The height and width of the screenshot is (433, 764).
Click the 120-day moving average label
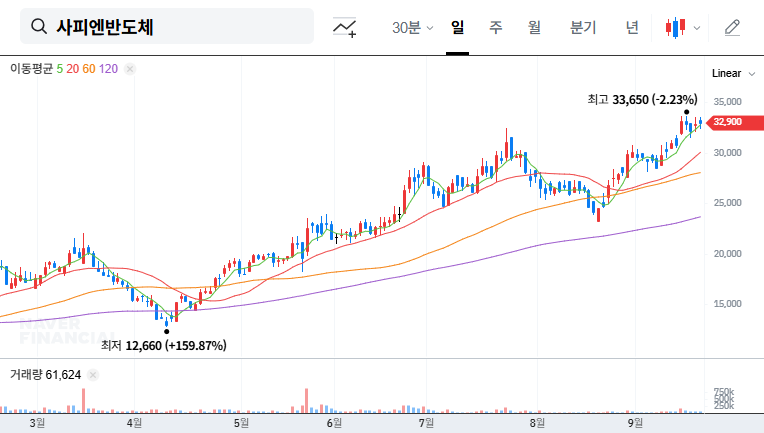108,69
